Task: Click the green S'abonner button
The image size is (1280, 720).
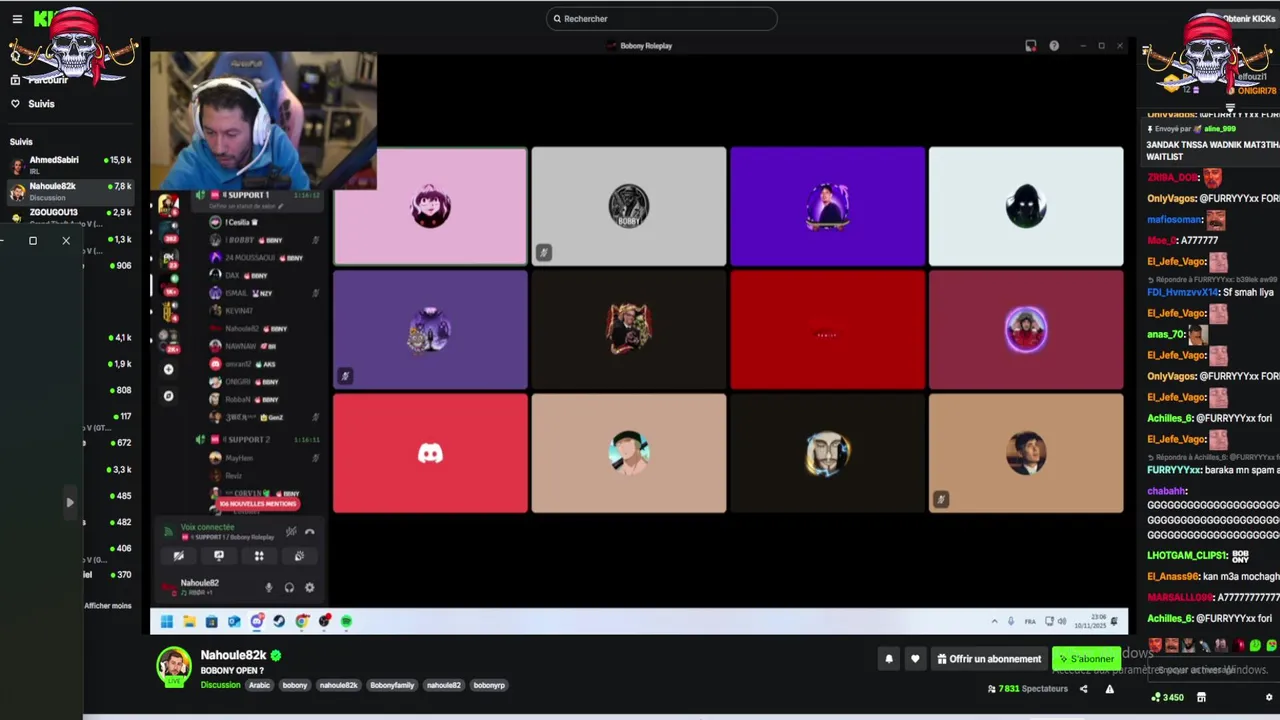Action: (x=1086, y=659)
